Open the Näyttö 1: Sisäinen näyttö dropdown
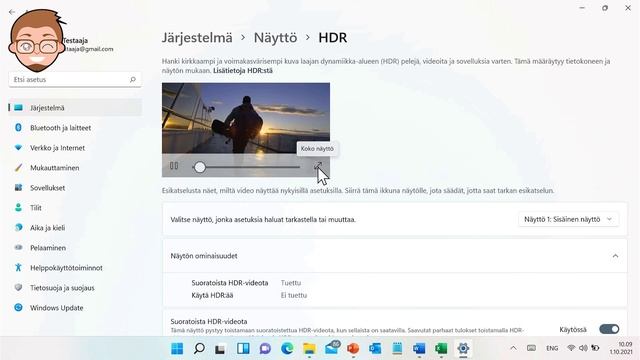 568,219
